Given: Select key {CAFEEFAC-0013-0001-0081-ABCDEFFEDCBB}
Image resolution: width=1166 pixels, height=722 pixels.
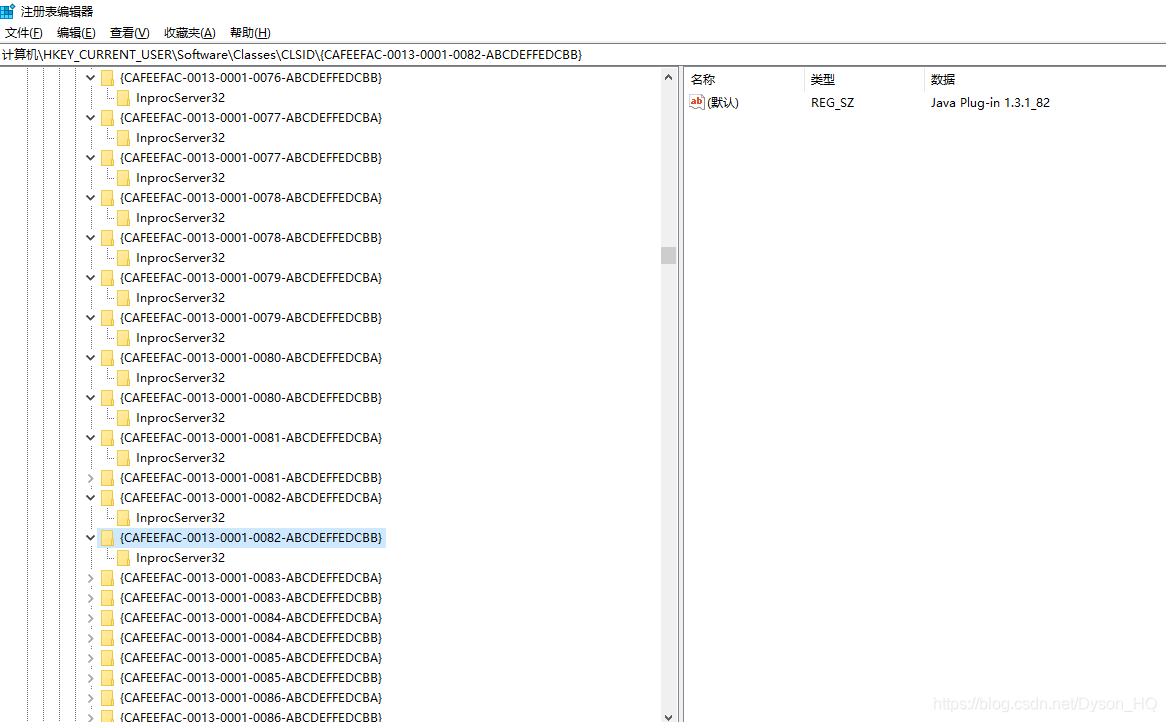Looking at the screenshot, I should click(x=251, y=478).
